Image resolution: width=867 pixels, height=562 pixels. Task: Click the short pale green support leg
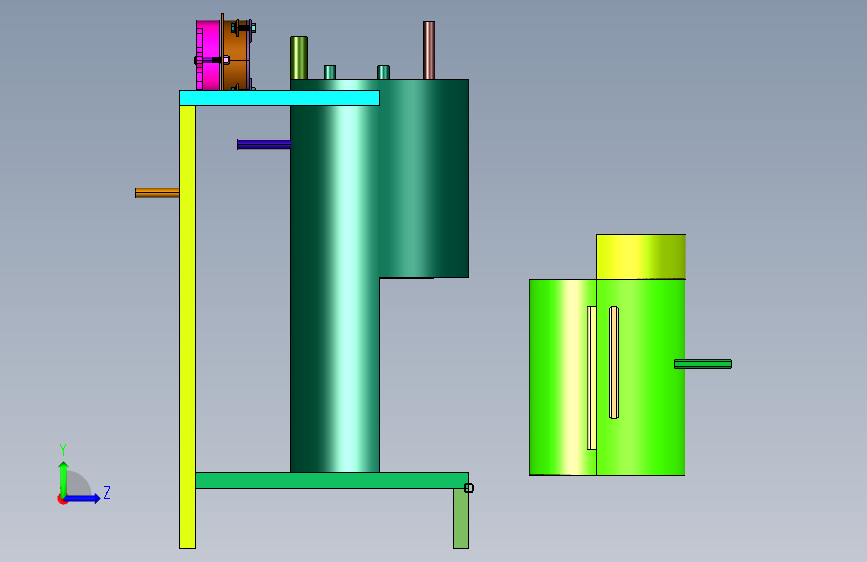point(461,518)
